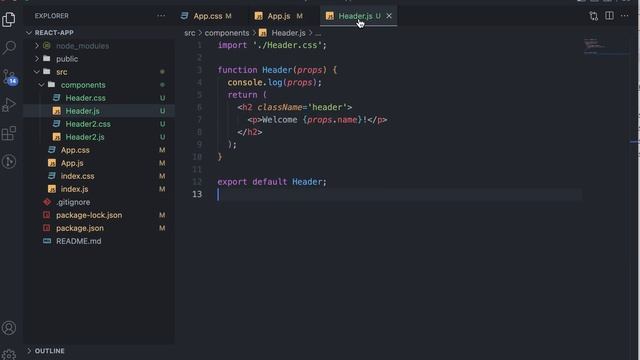The width and height of the screenshot is (640, 360).
Task: Open the Search view in activity bar
Action: [x=9, y=47]
